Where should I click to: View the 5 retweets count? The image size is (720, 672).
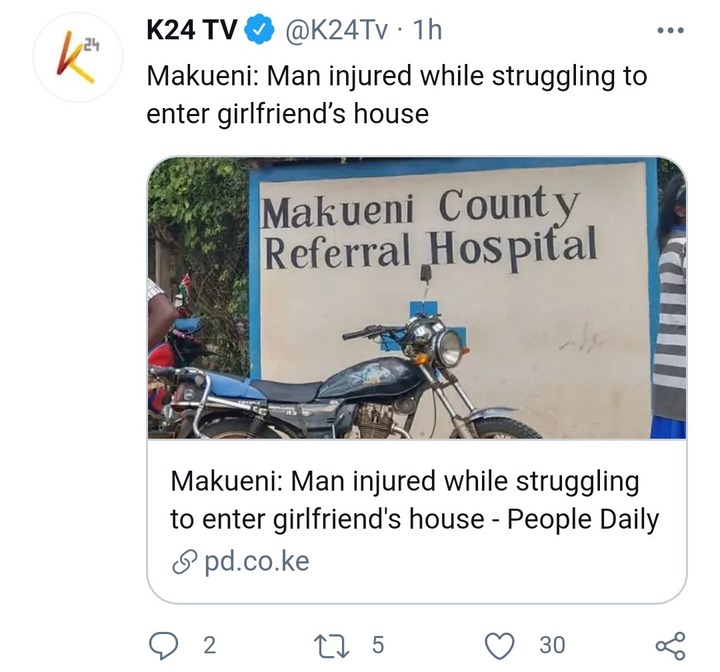377,645
